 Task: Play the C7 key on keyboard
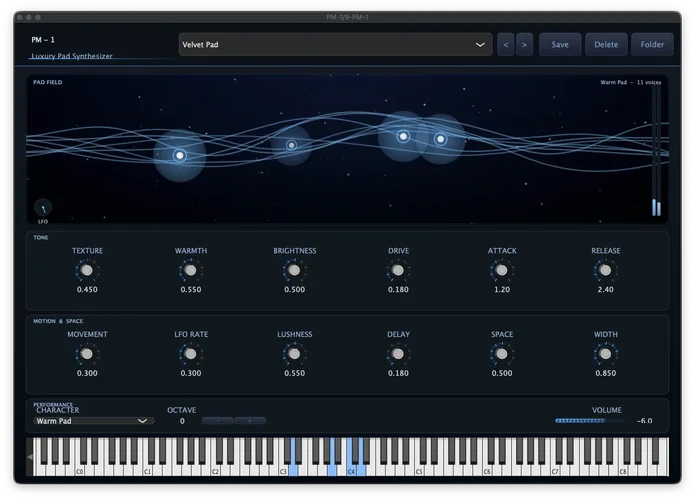click(x=555, y=471)
